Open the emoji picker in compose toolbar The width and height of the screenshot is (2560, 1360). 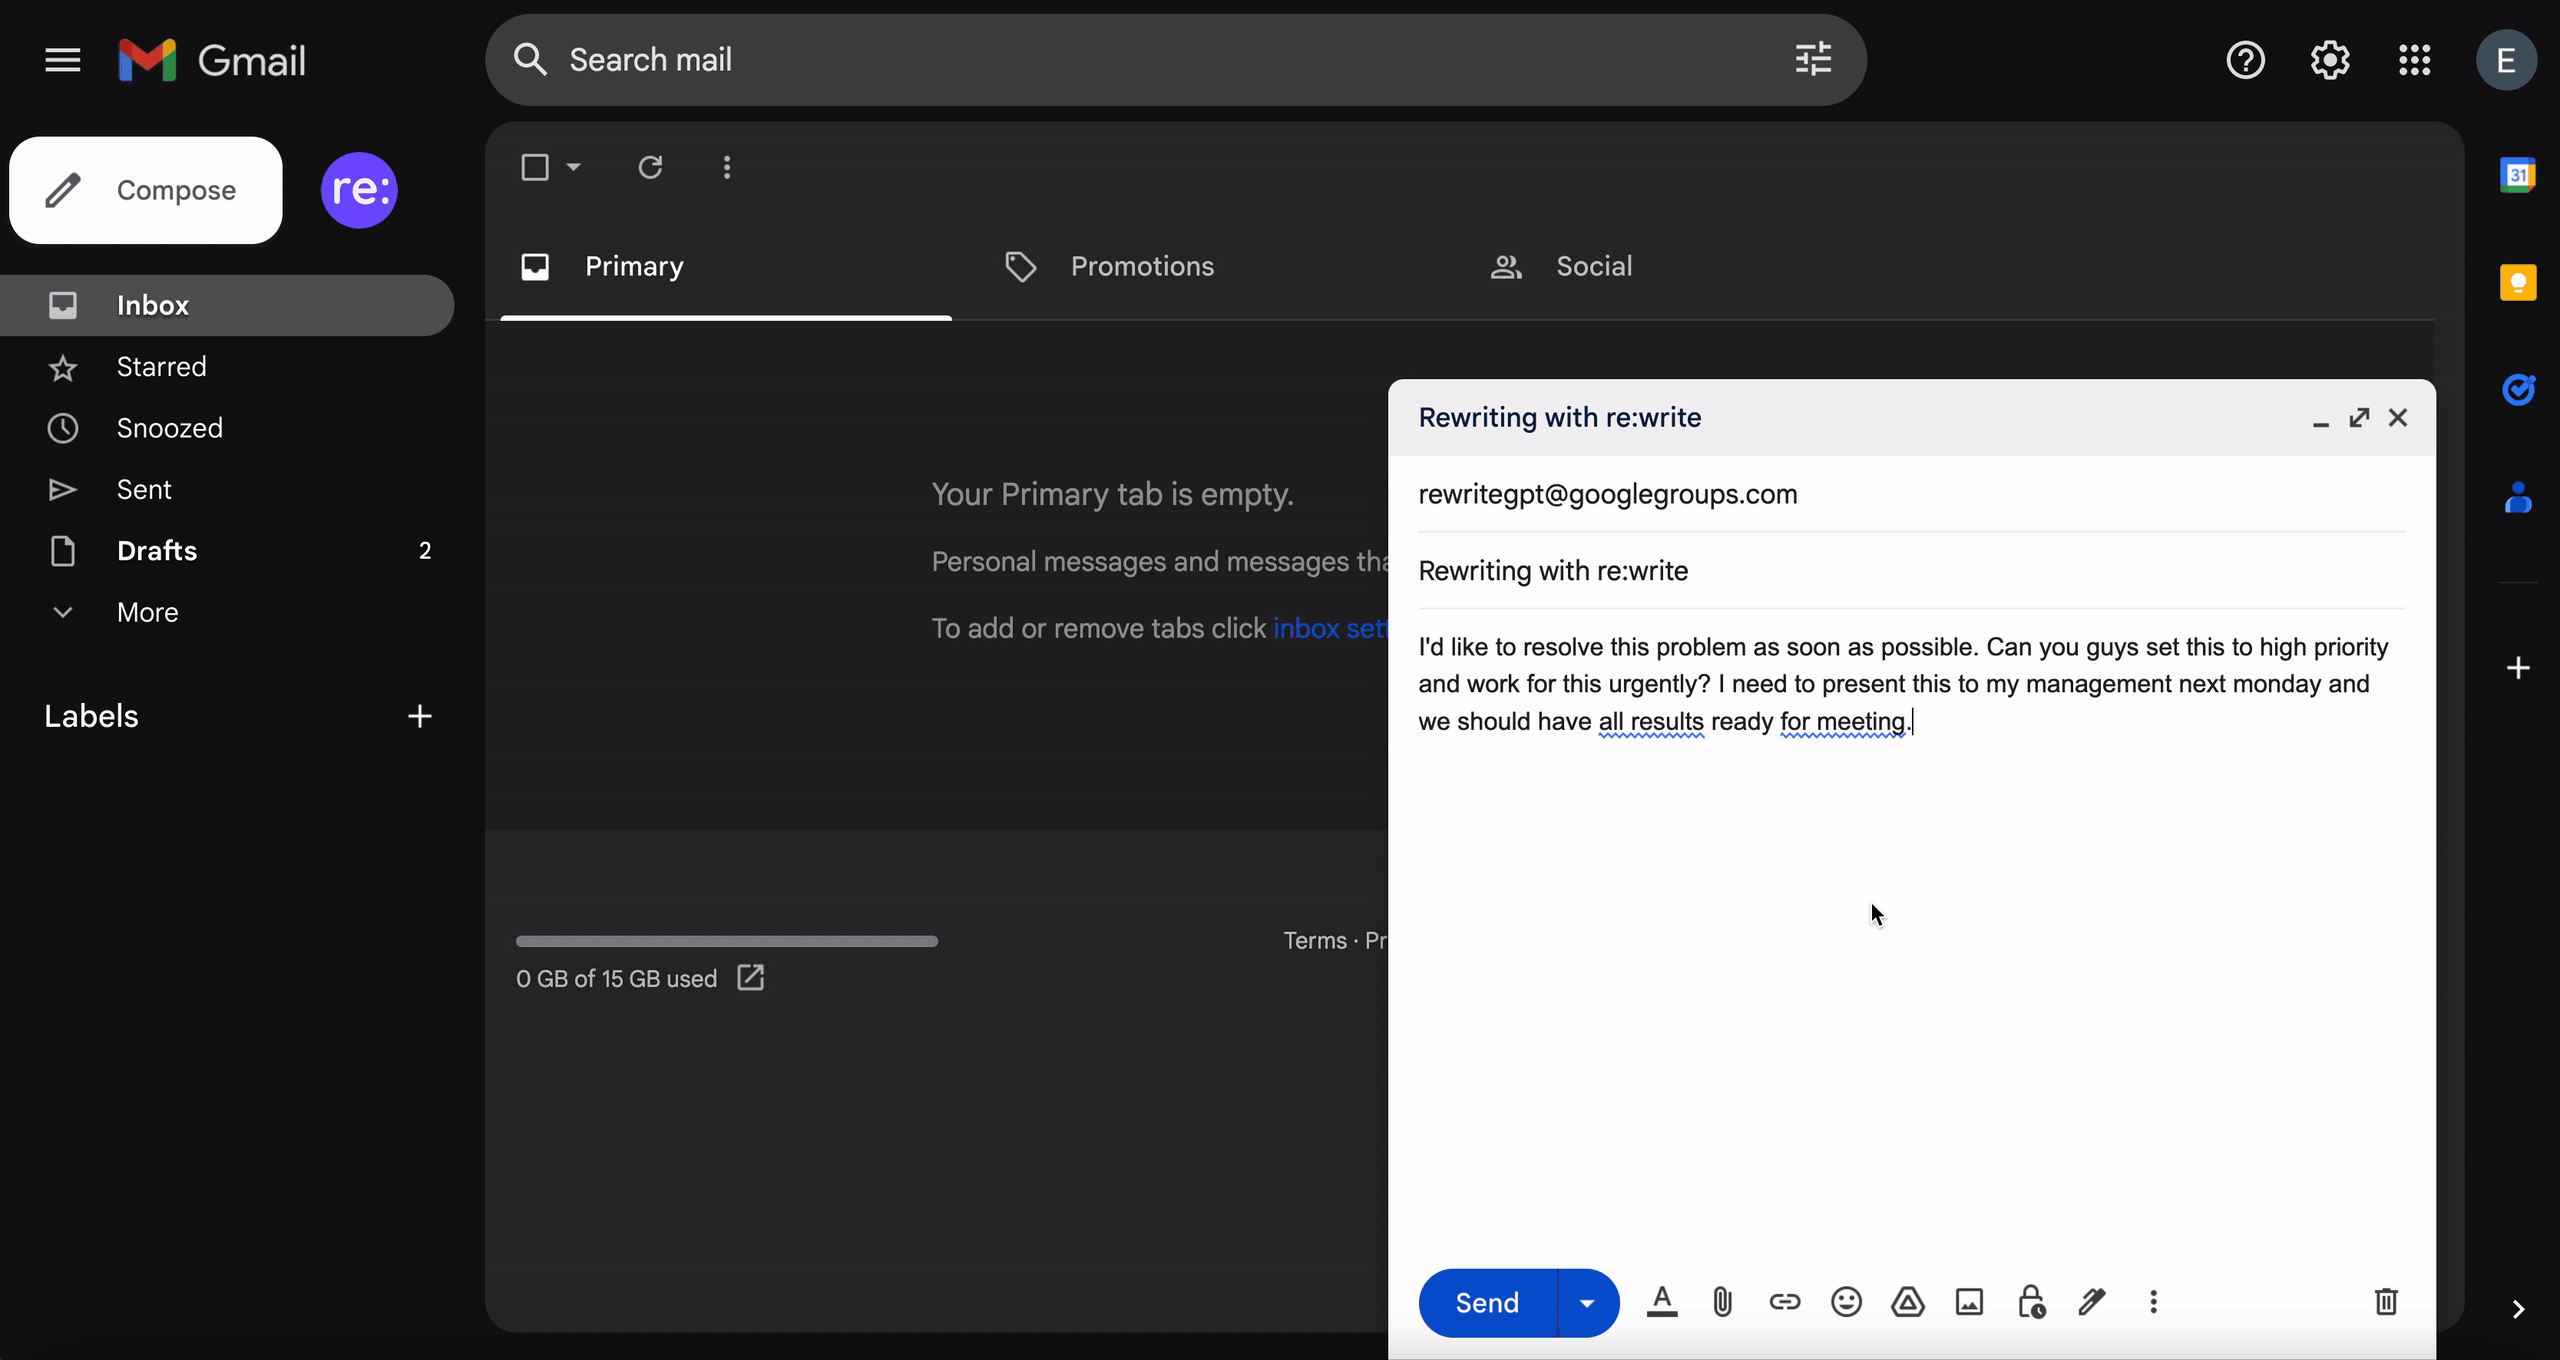pos(1846,1302)
